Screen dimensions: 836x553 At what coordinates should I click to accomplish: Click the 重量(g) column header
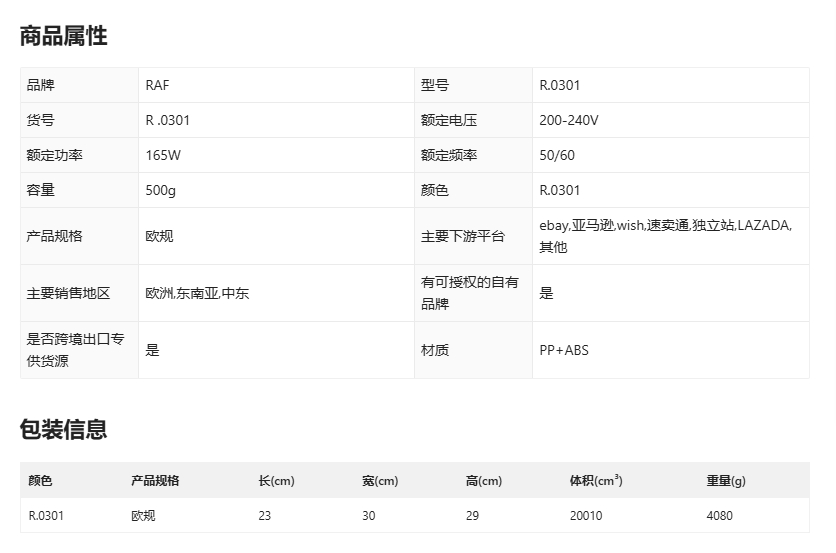725,481
